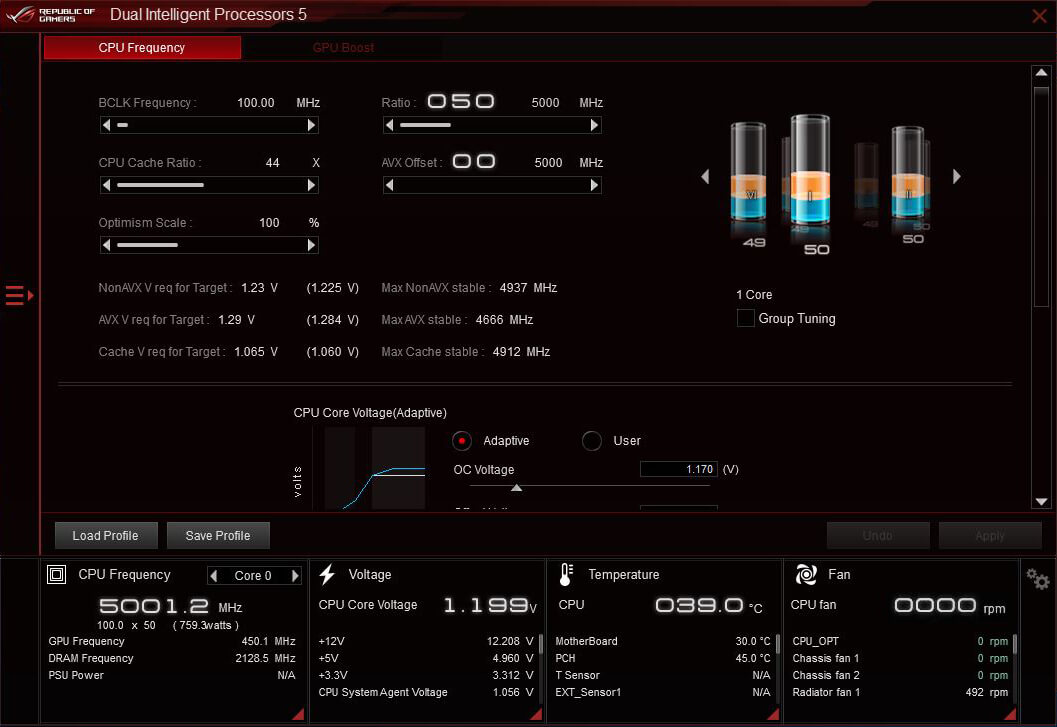Click the CPU Frequency chip icon
The height and width of the screenshot is (727, 1057).
pyautogui.click(x=57, y=575)
